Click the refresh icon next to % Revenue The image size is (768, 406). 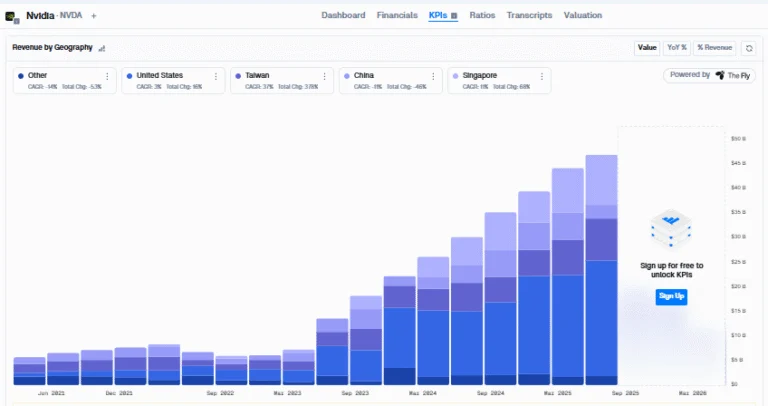(749, 48)
